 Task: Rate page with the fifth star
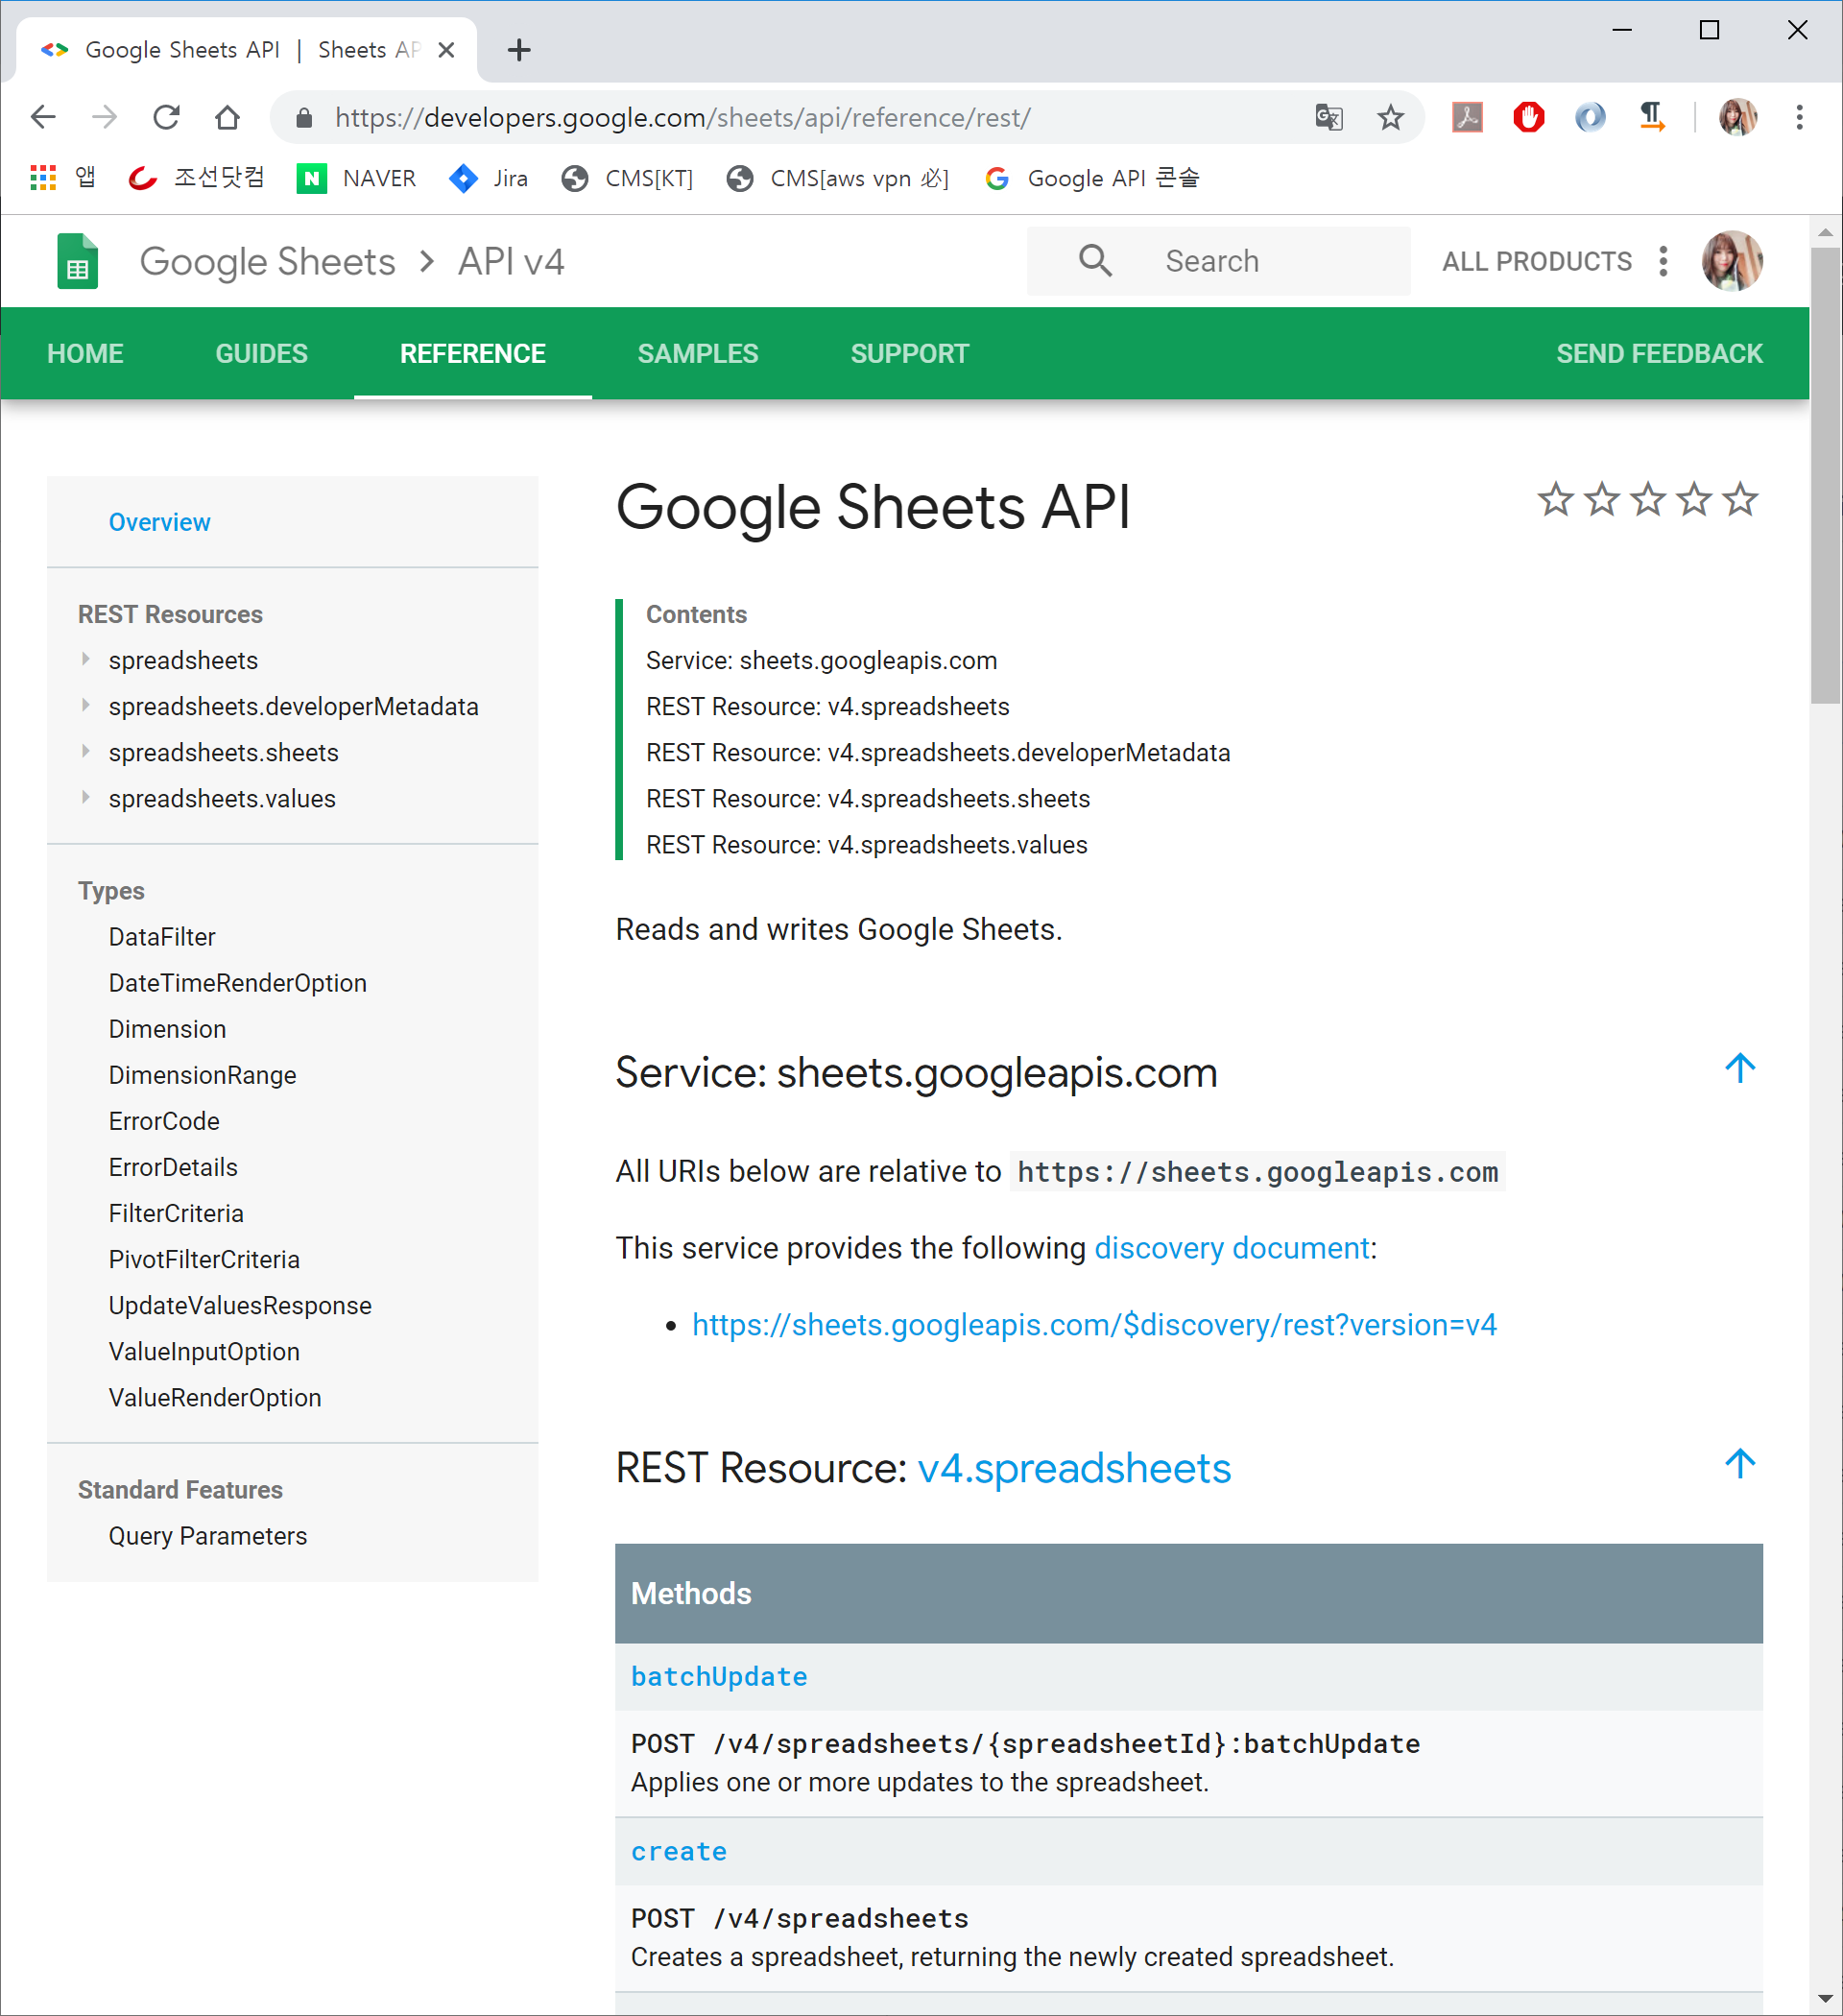pyautogui.click(x=1740, y=499)
